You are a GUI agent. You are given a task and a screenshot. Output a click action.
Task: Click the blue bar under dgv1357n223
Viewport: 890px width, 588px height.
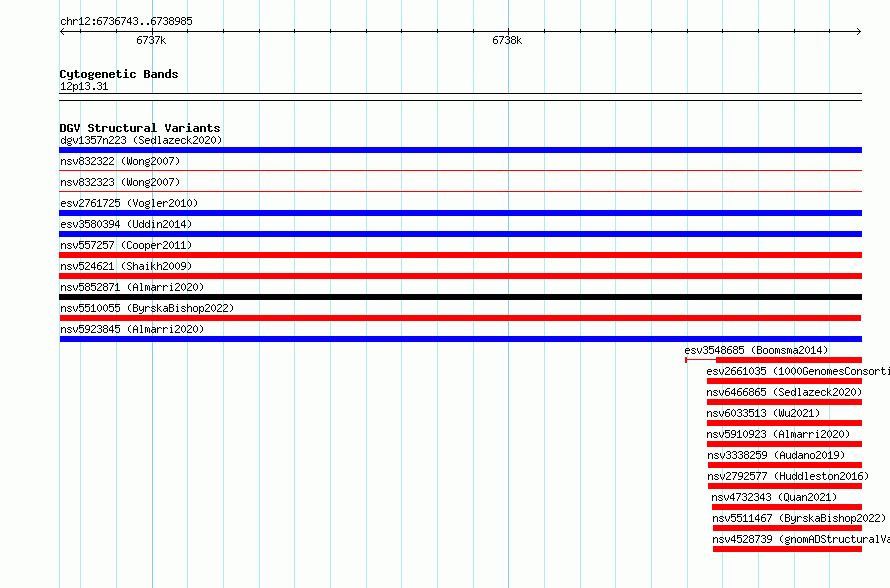460,150
